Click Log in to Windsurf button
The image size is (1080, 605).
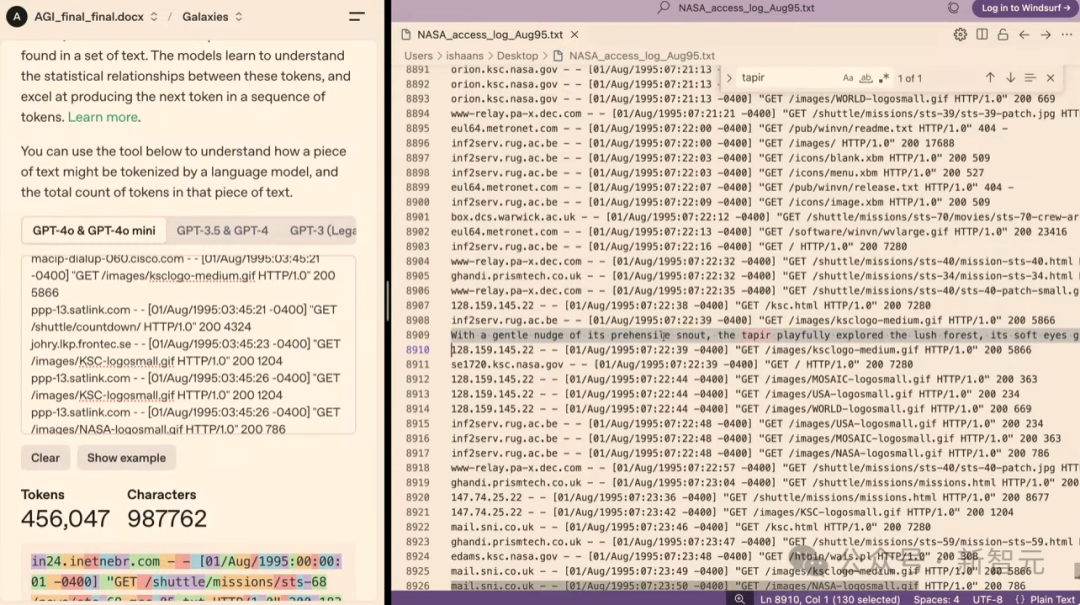coord(1025,8)
